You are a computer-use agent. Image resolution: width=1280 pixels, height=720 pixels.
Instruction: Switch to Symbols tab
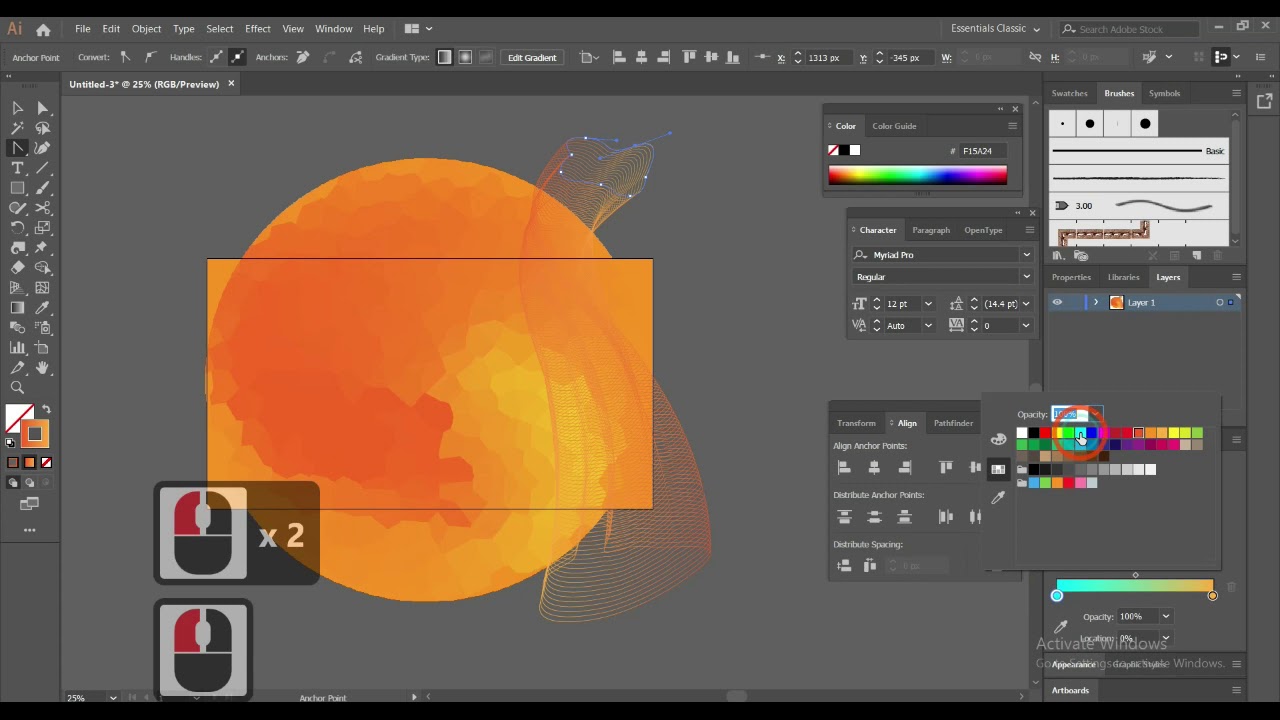tap(1164, 93)
